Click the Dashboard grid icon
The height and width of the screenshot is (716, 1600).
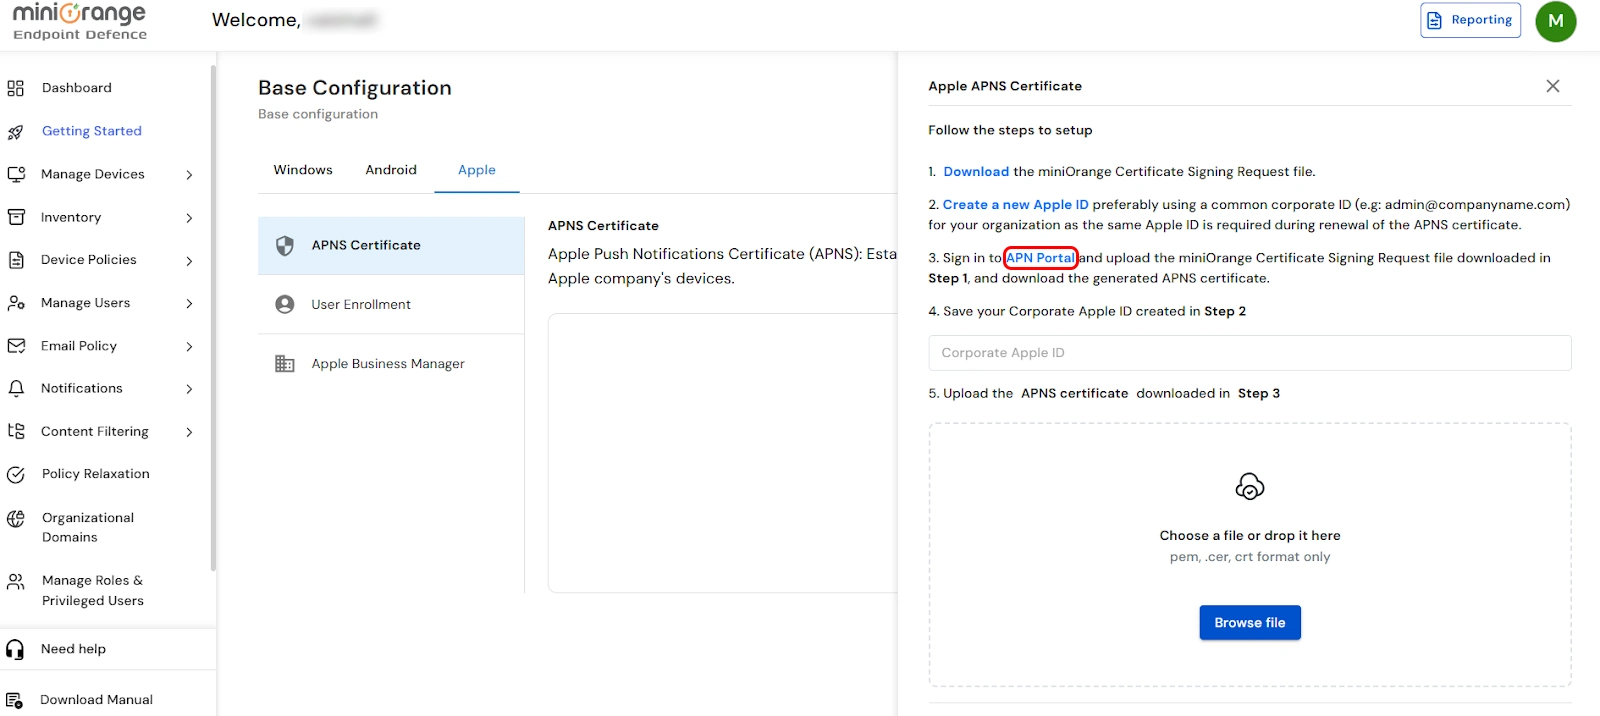[16, 88]
